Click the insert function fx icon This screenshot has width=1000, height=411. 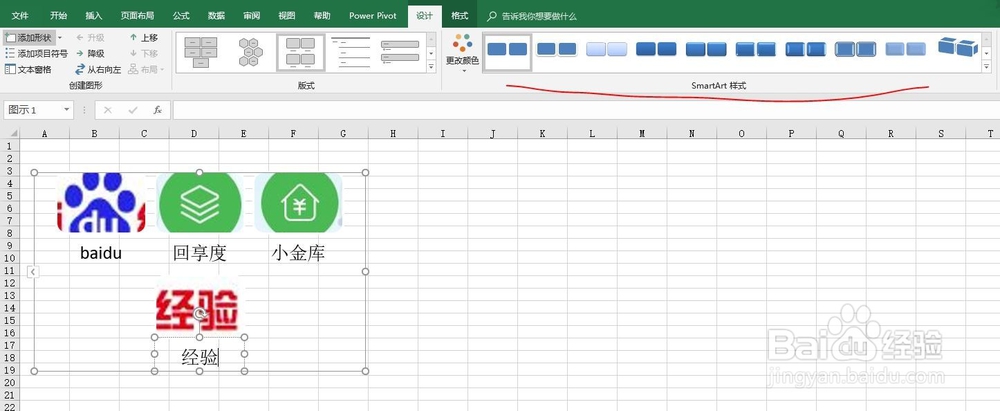click(x=157, y=110)
